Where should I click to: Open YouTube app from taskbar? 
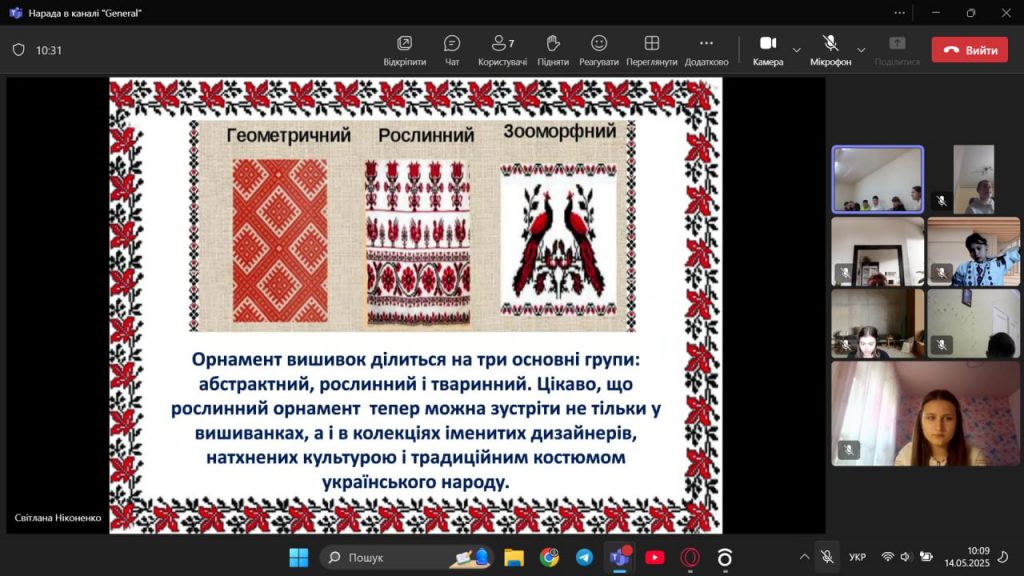point(654,557)
